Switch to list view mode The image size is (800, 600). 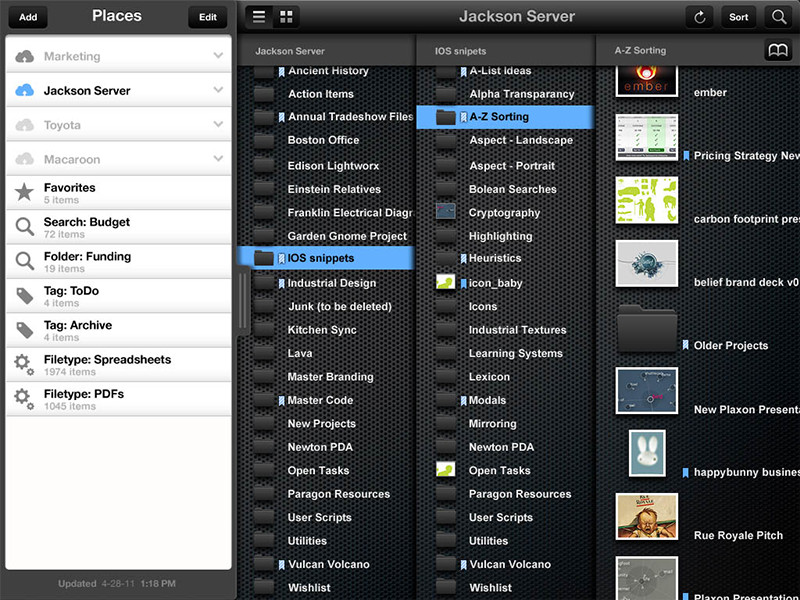(x=259, y=17)
